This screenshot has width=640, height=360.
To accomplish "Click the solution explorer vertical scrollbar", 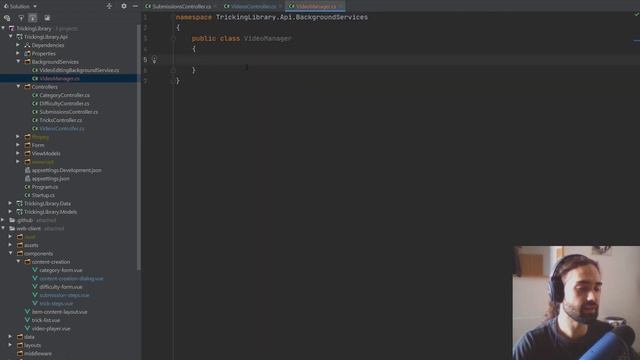I will 139,147.
